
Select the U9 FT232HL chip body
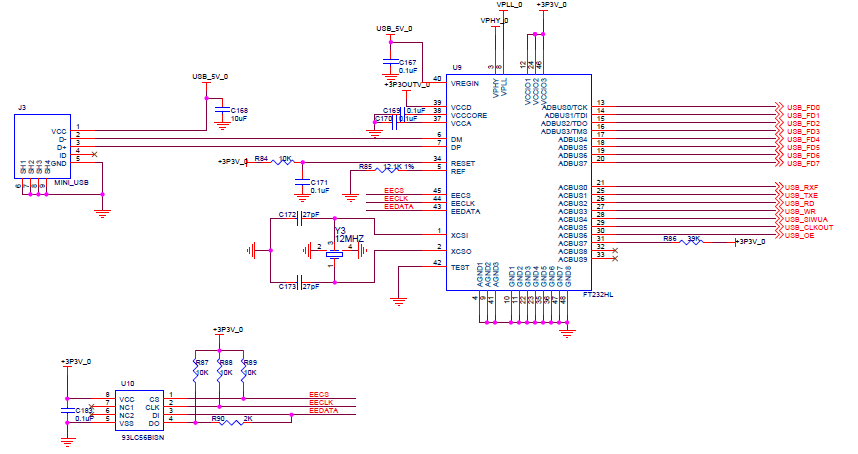(x=519, y=183)
